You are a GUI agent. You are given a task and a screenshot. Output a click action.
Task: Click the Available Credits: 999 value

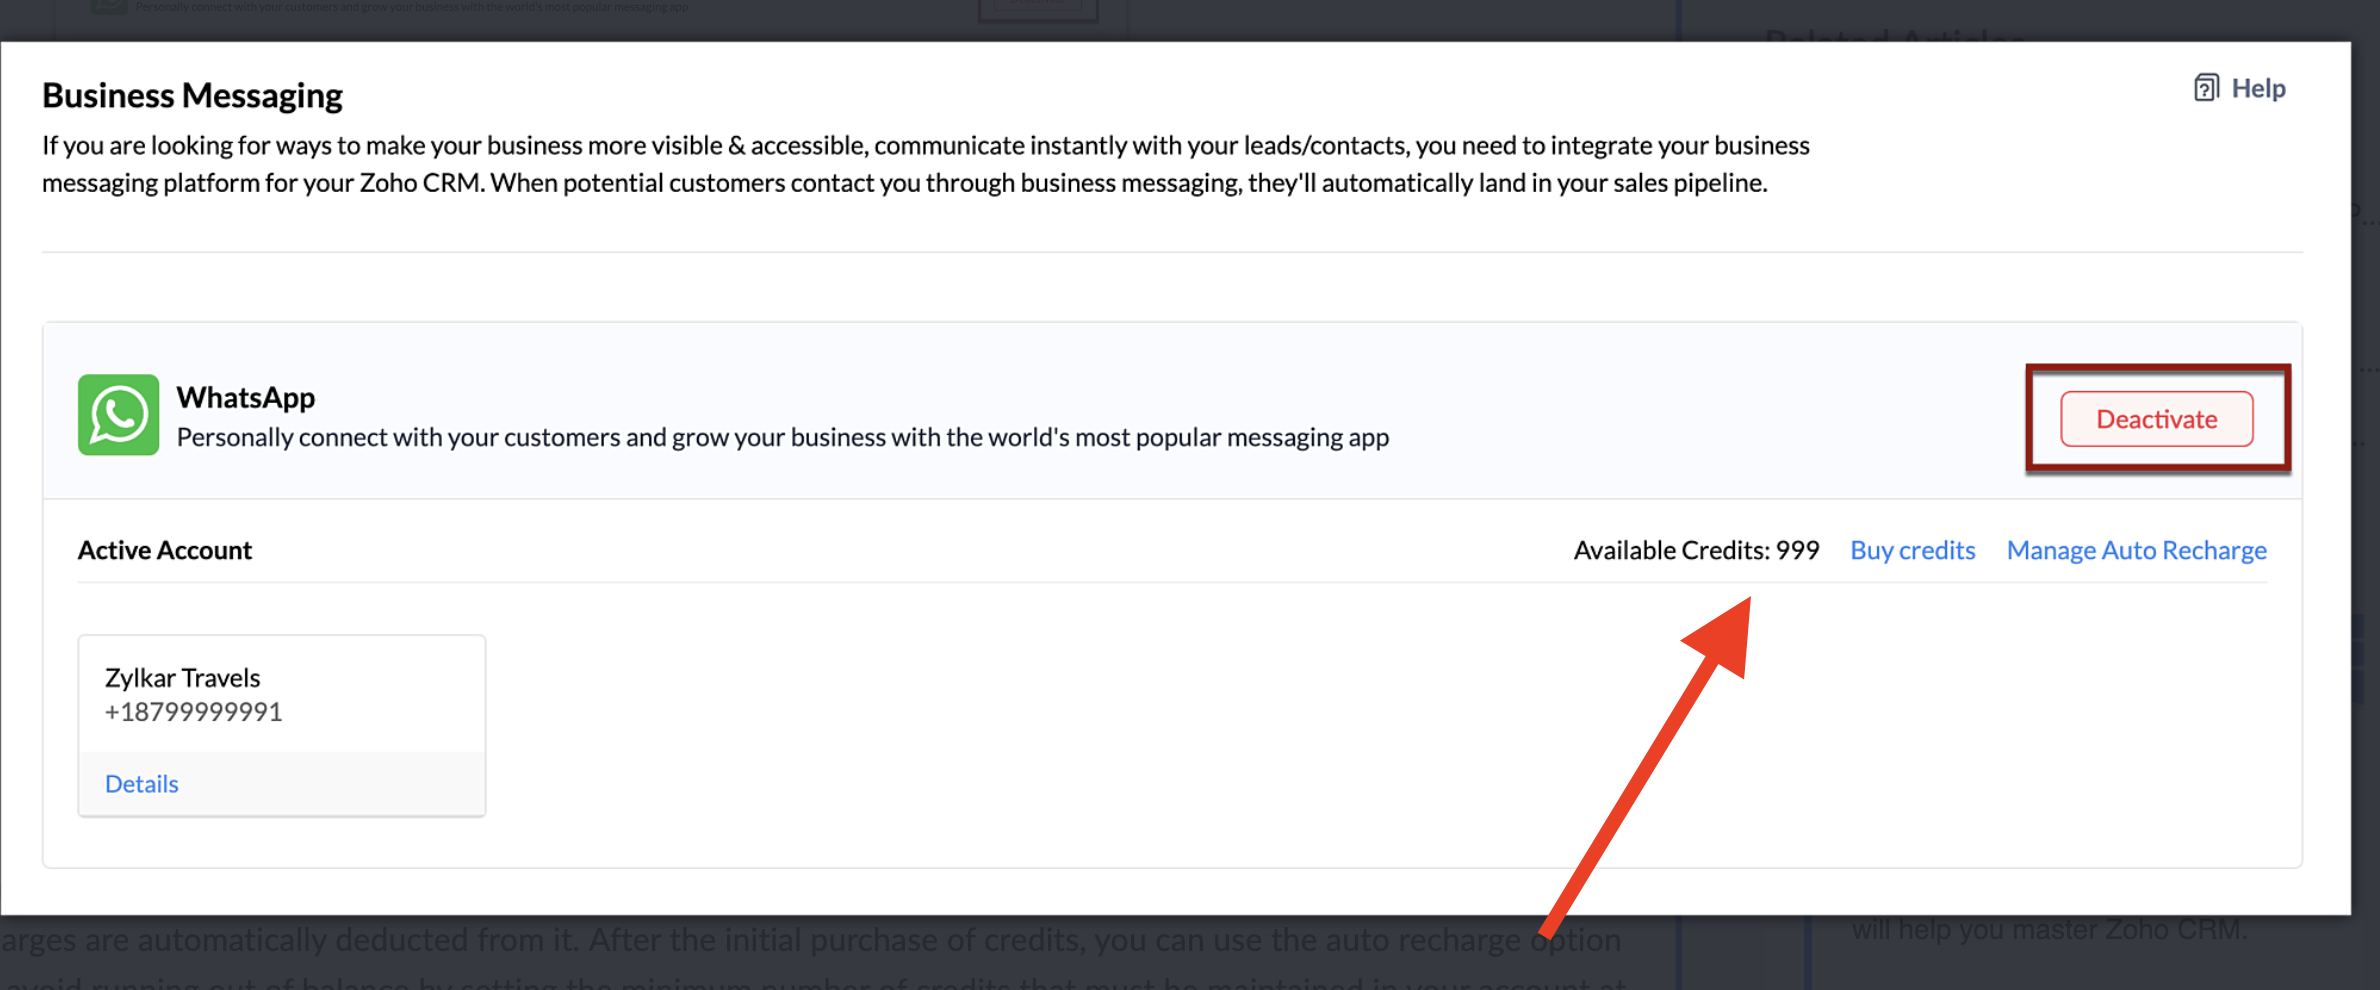1696,550
